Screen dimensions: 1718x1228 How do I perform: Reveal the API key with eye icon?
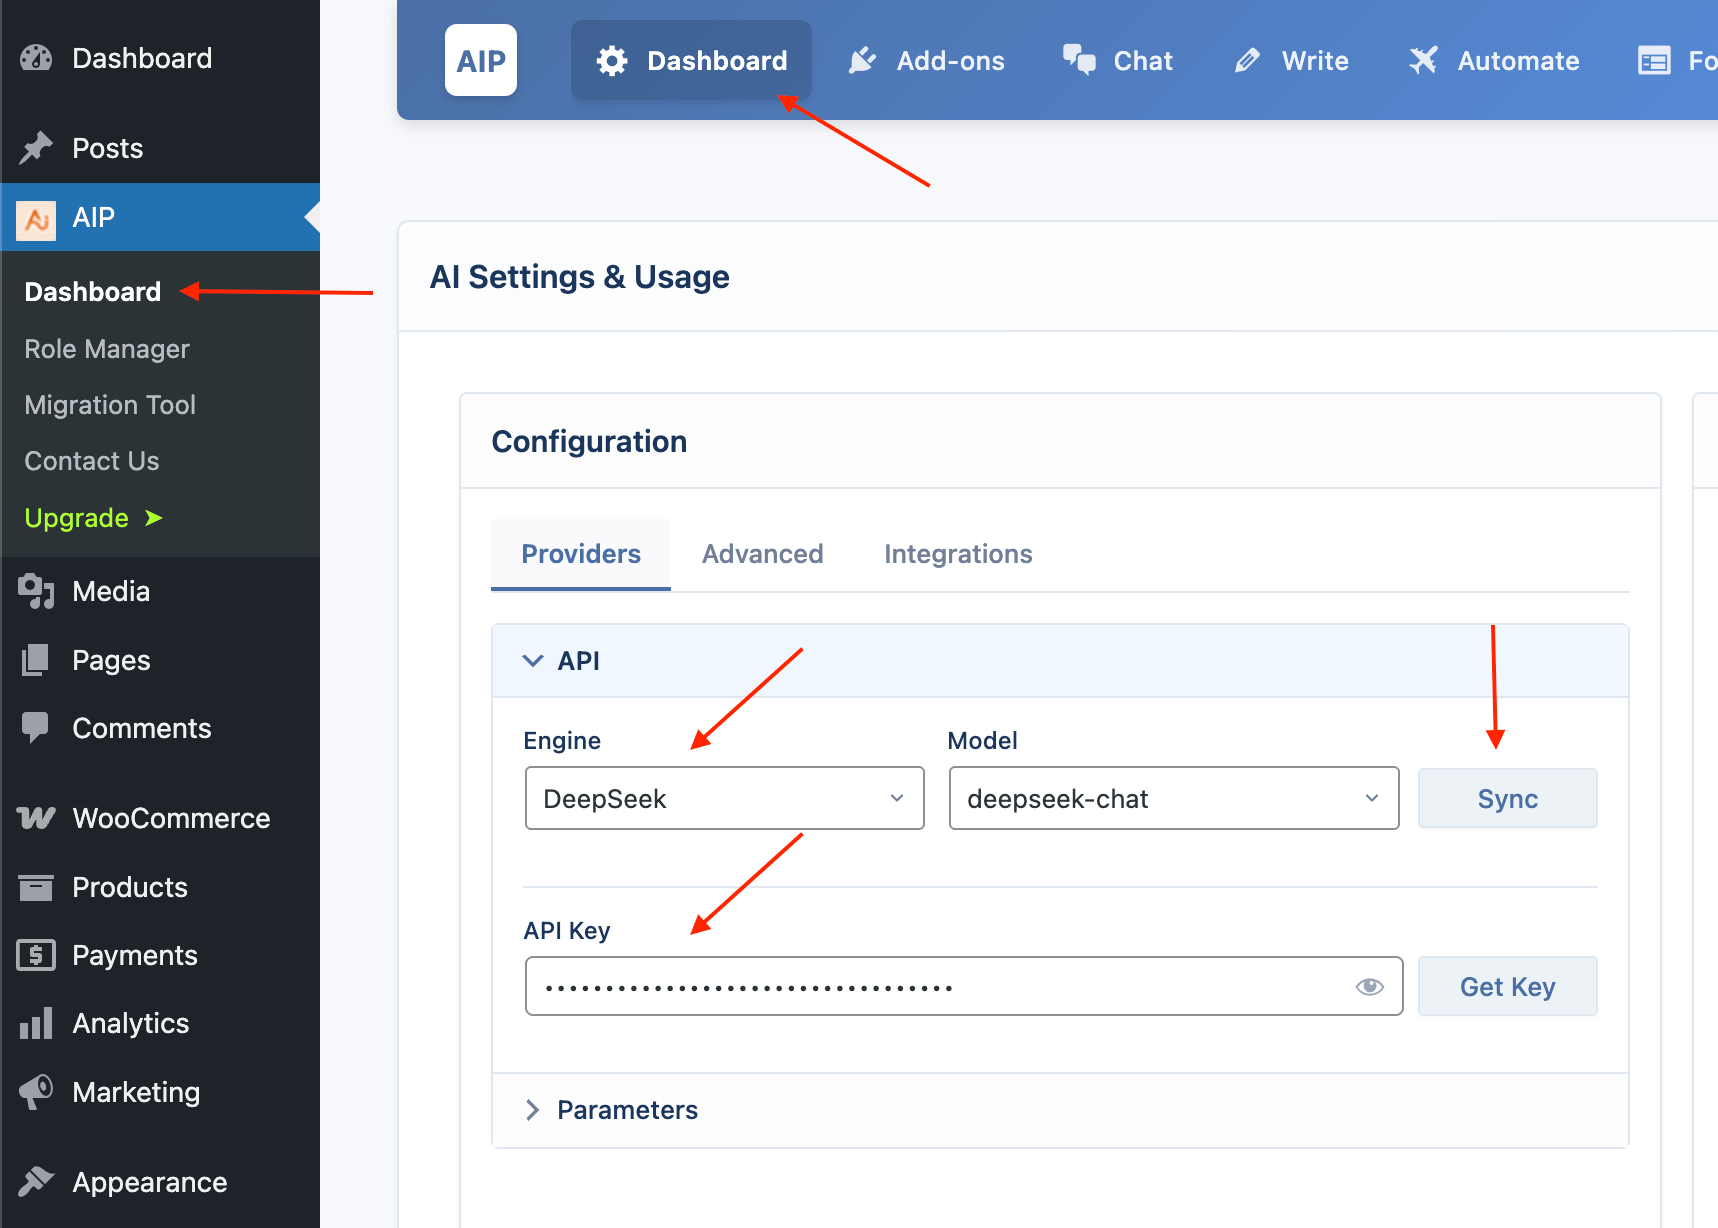point(1369,987)
